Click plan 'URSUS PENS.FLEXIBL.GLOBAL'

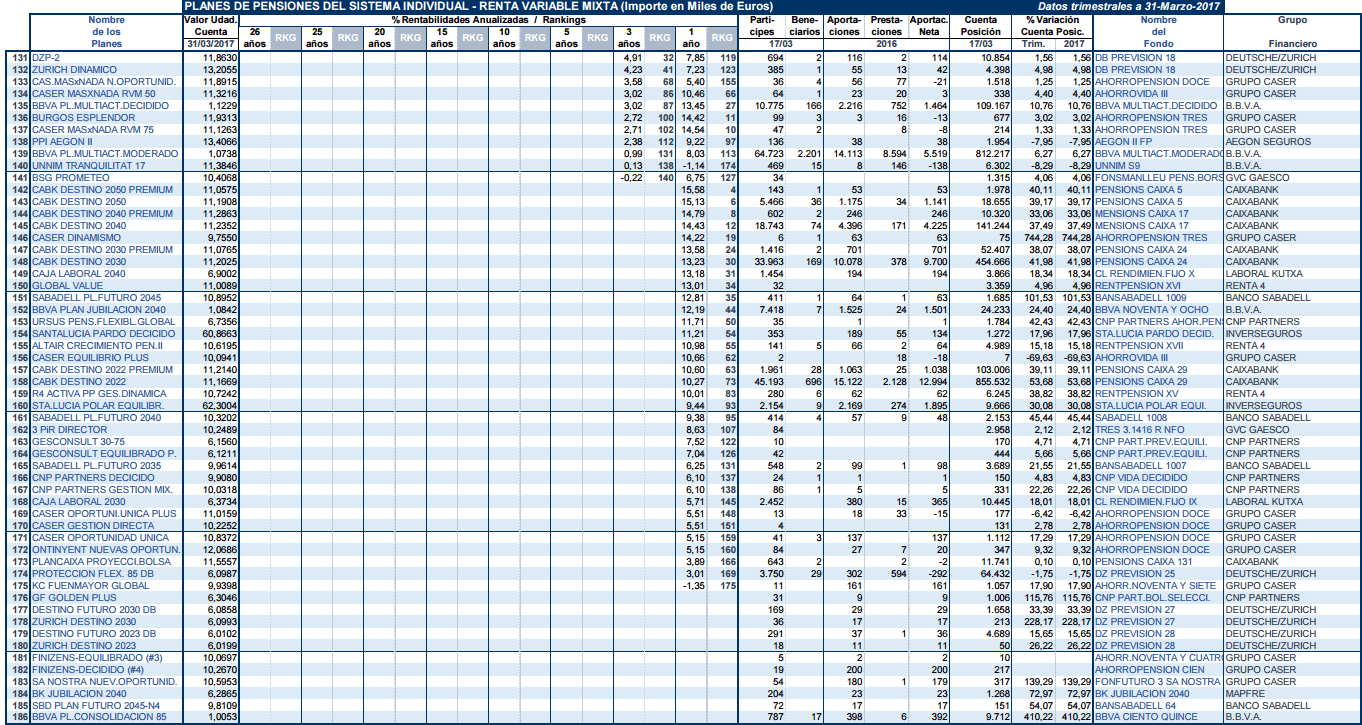point(103,322)
